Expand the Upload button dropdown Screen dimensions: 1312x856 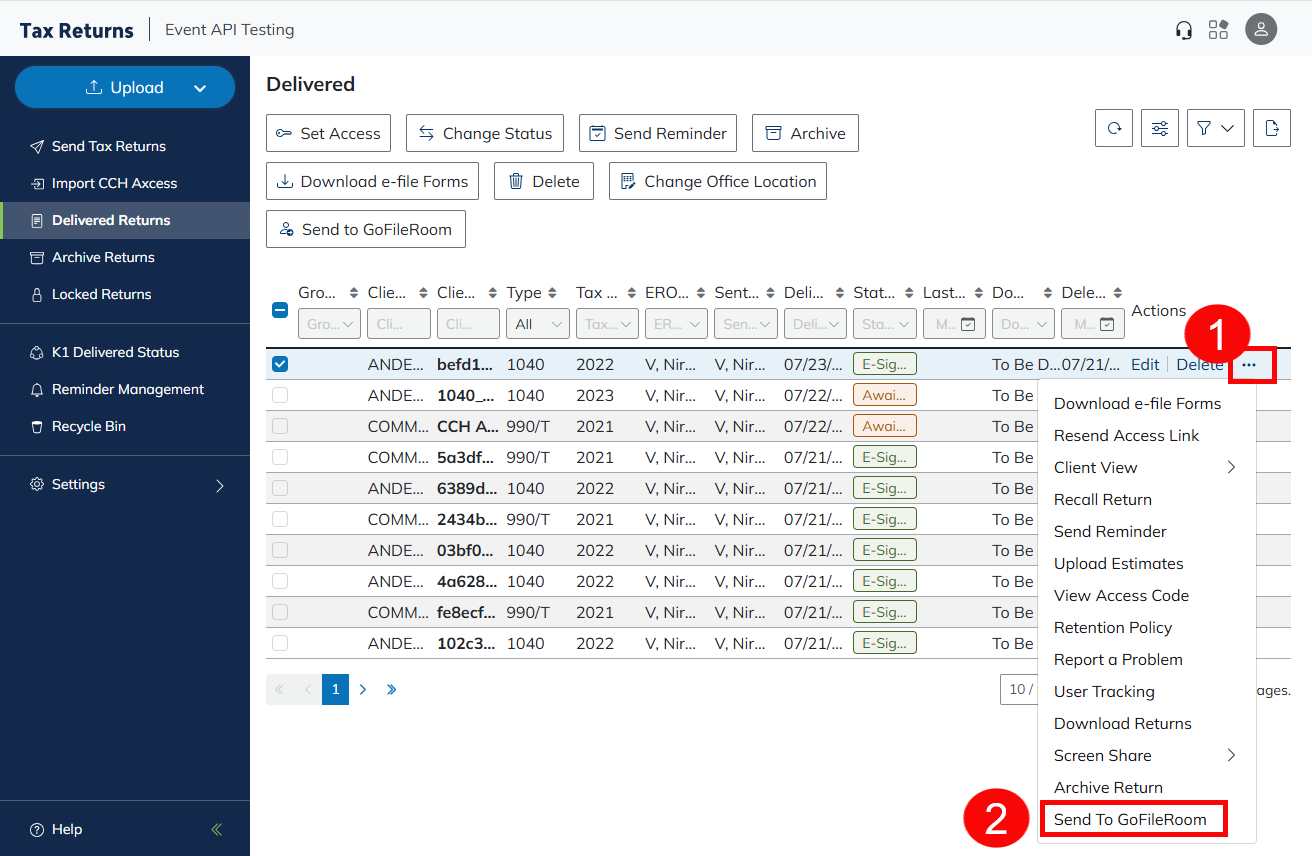tap(200, 88)
